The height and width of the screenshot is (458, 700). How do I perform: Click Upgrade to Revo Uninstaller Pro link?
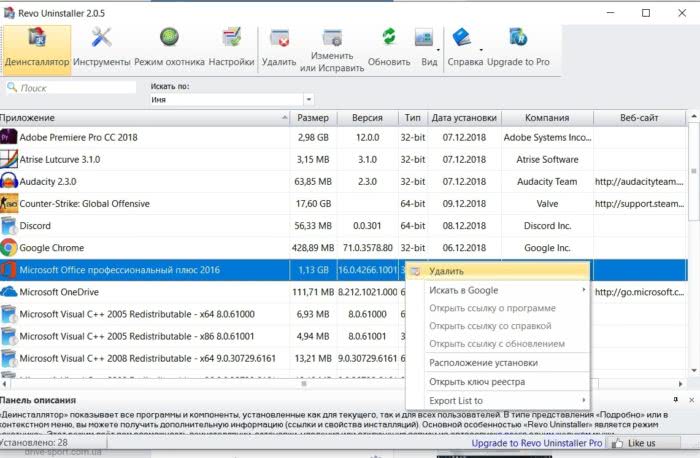pos(537,443)
